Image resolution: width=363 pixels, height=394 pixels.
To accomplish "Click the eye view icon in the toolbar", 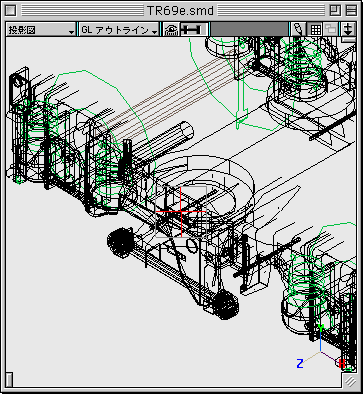I will 171,30.
